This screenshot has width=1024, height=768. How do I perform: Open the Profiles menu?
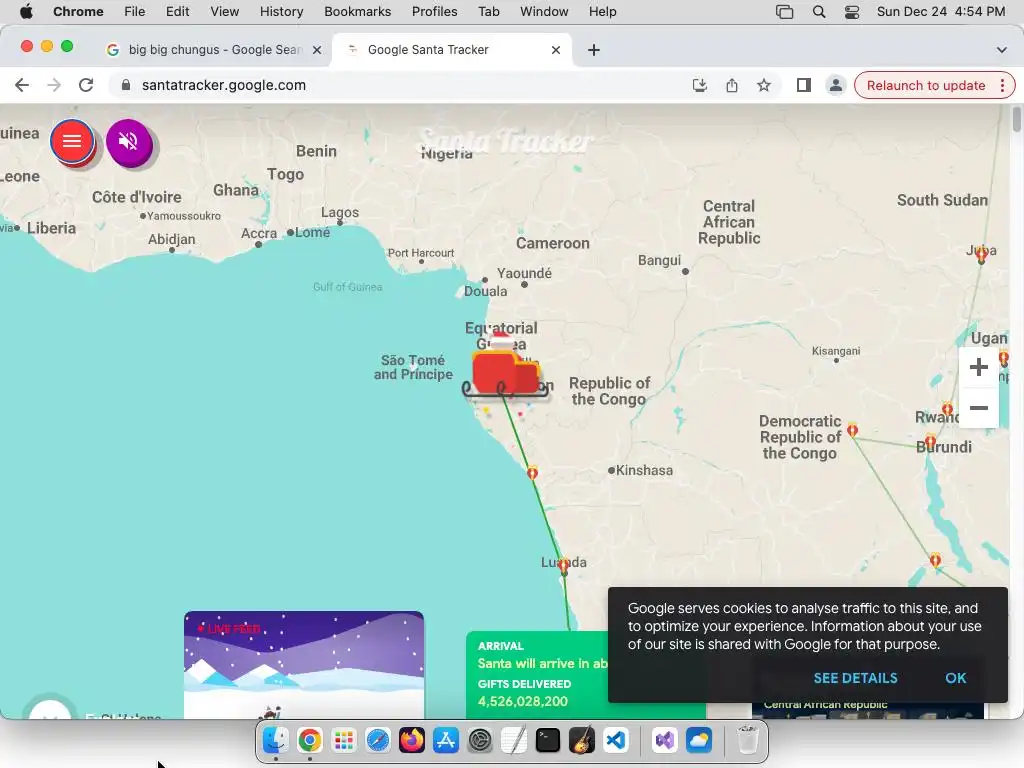434,12
